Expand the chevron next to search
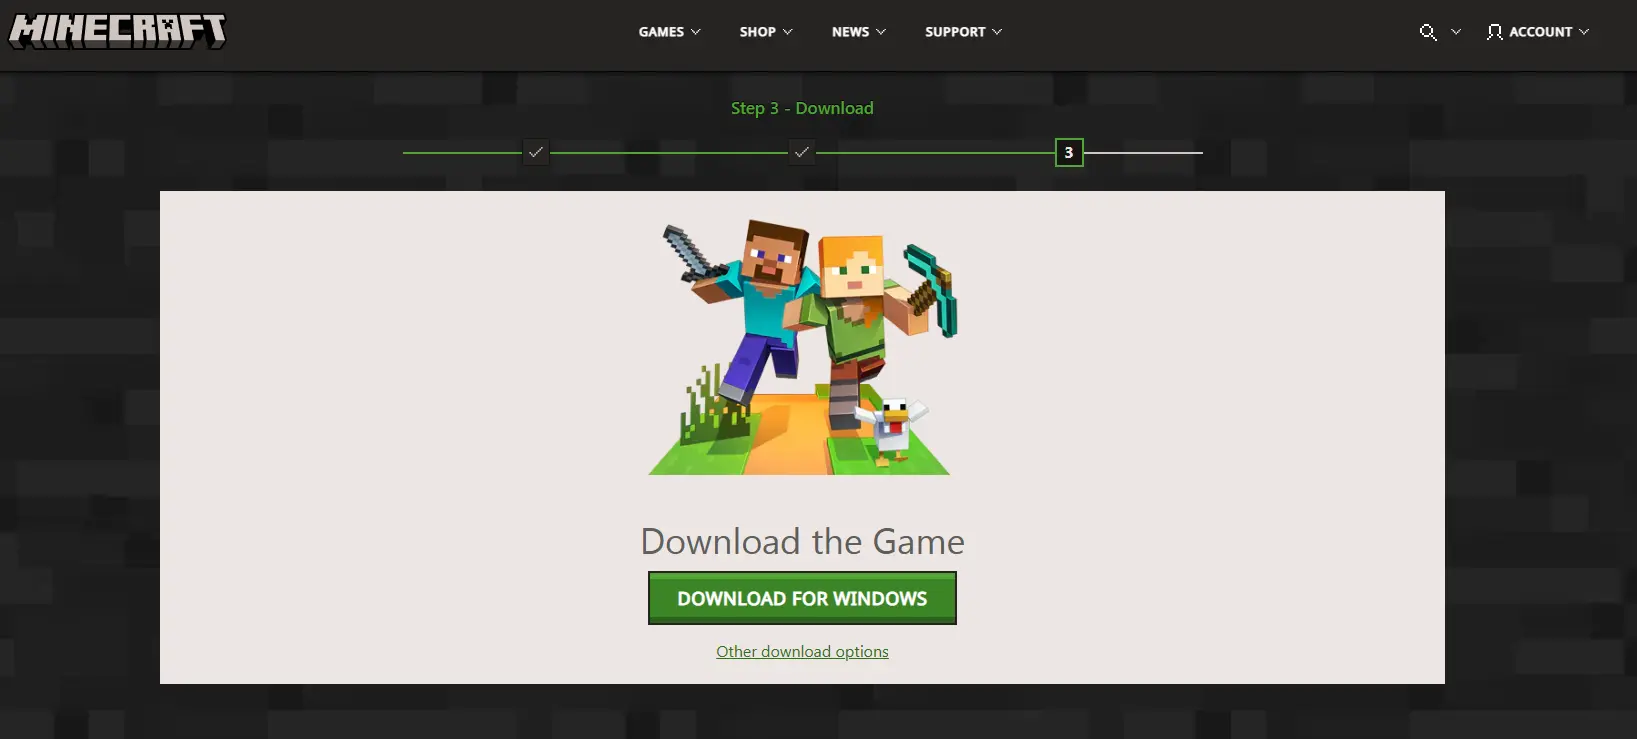The width and height of the screenshot is (1637, 739). click(x=1456, y=32)
